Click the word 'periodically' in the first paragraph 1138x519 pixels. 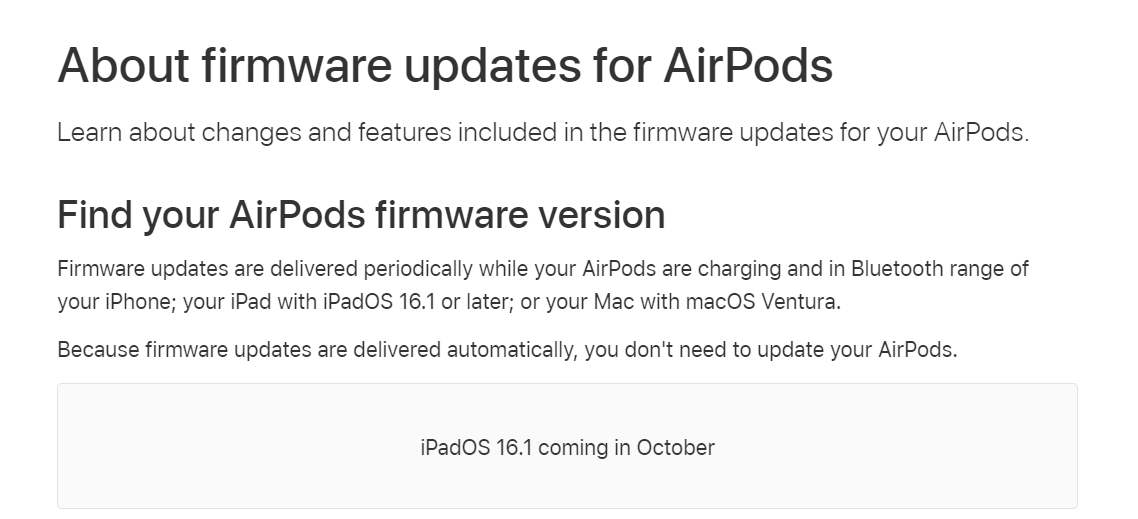point(418,269)
